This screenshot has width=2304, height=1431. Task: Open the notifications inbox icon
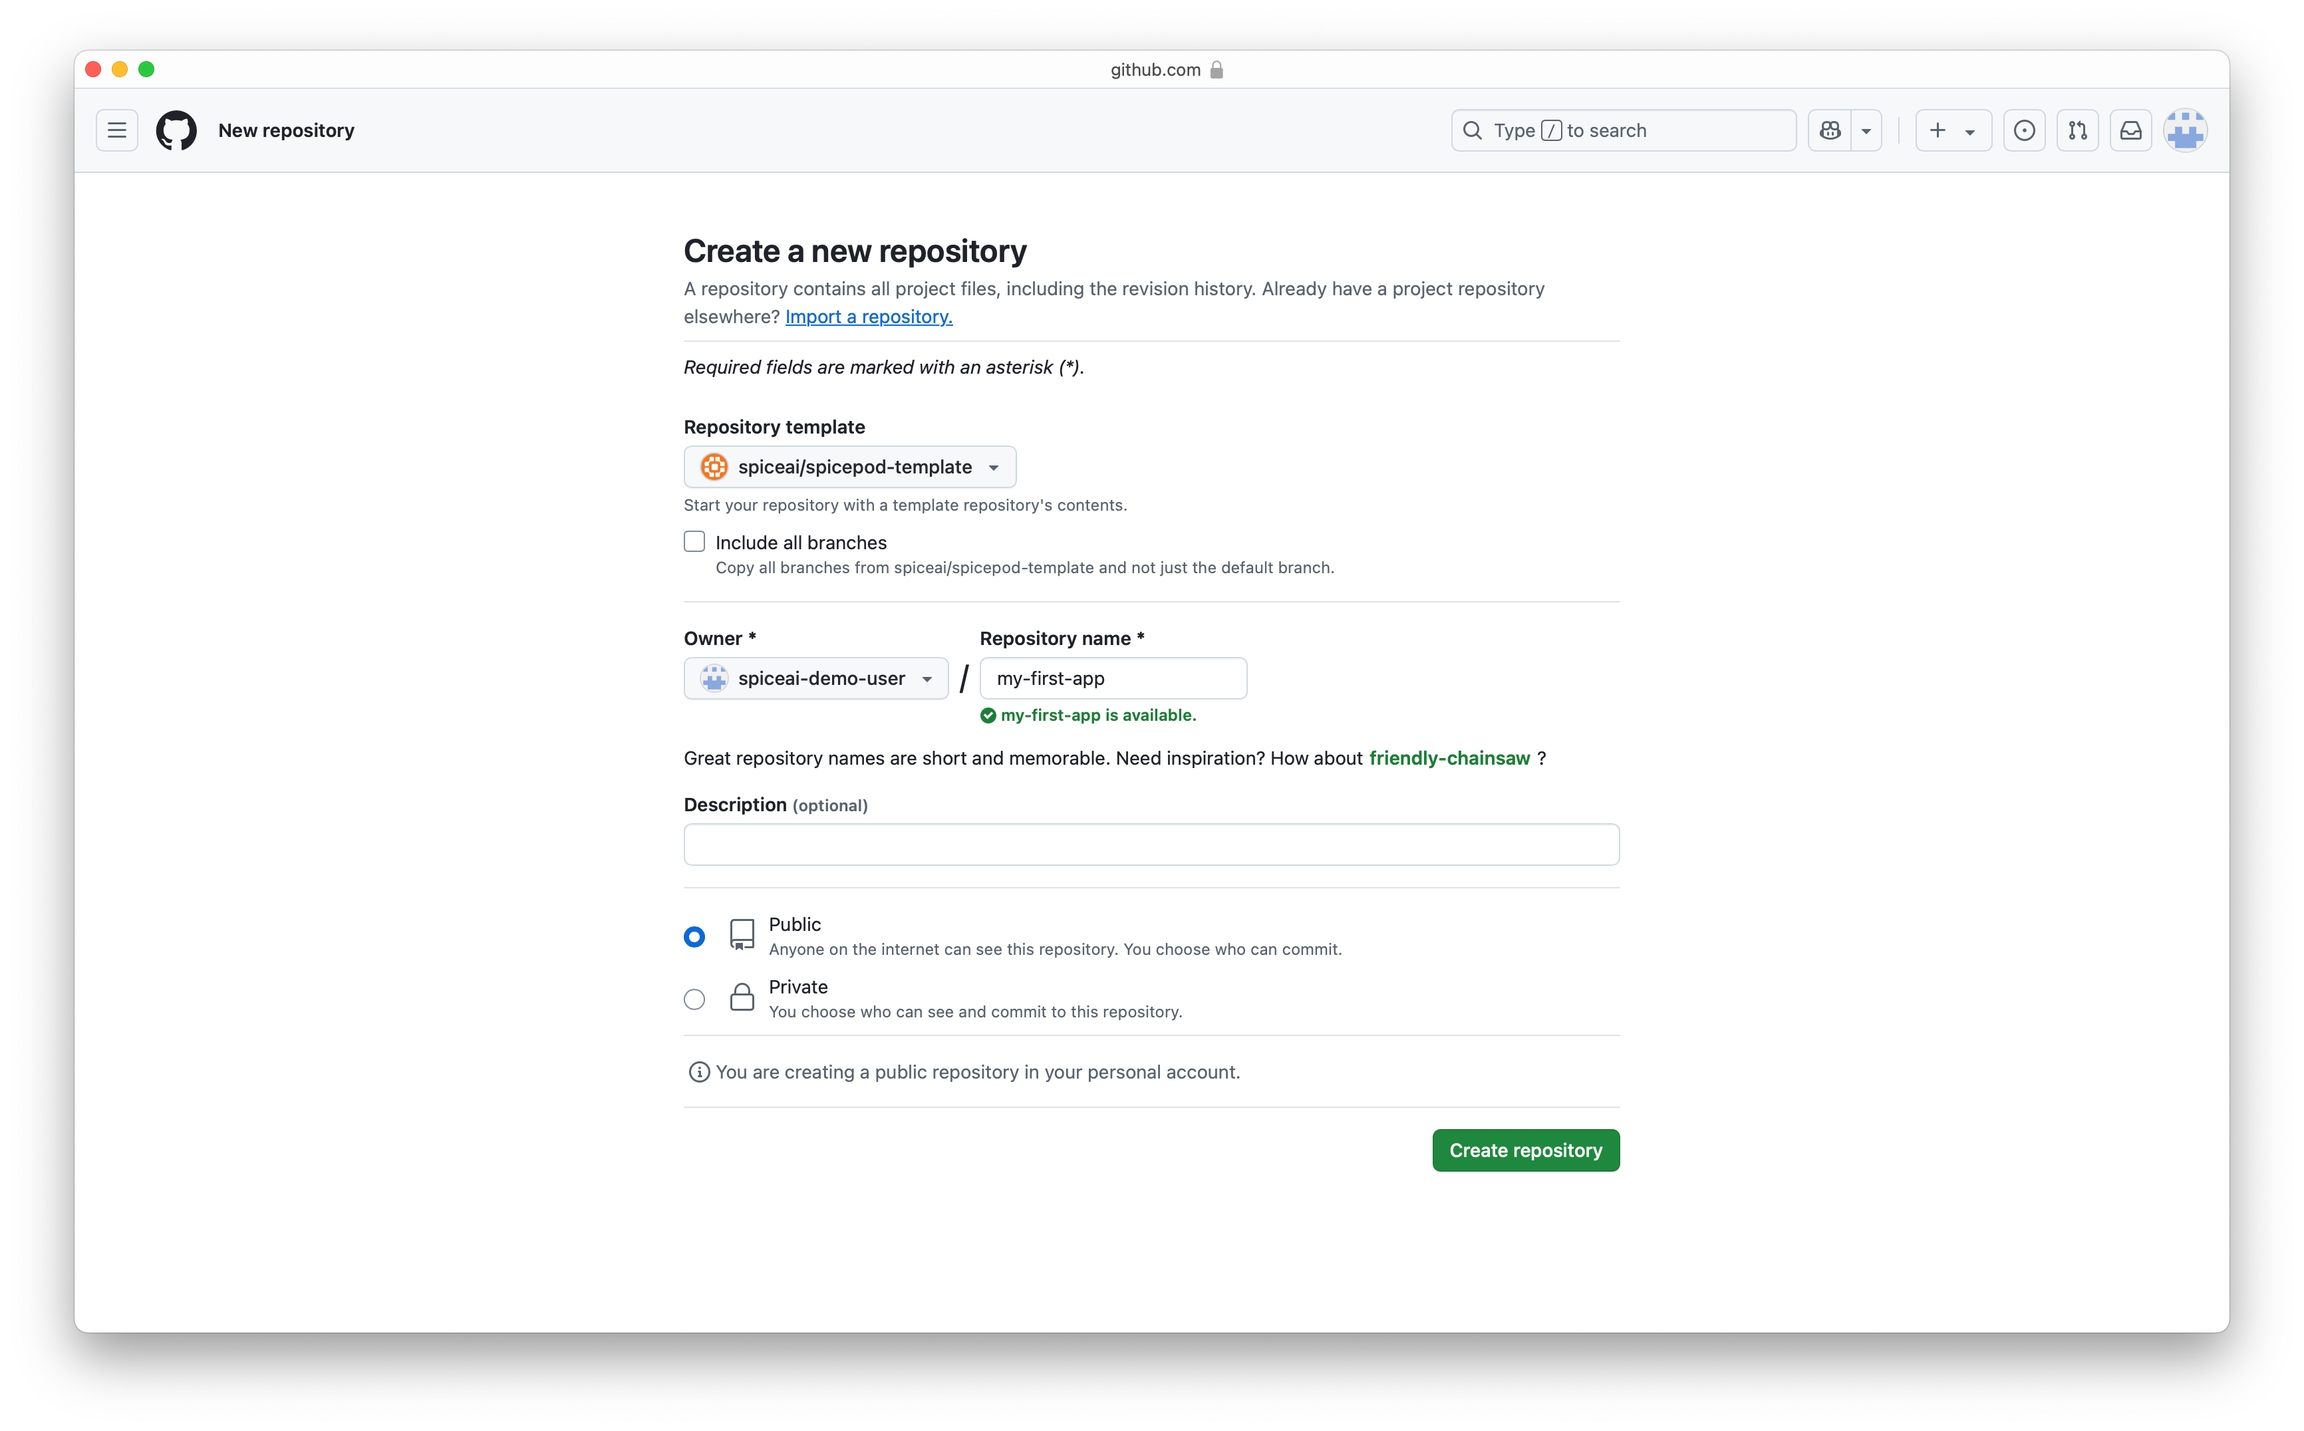point(2130,130)
